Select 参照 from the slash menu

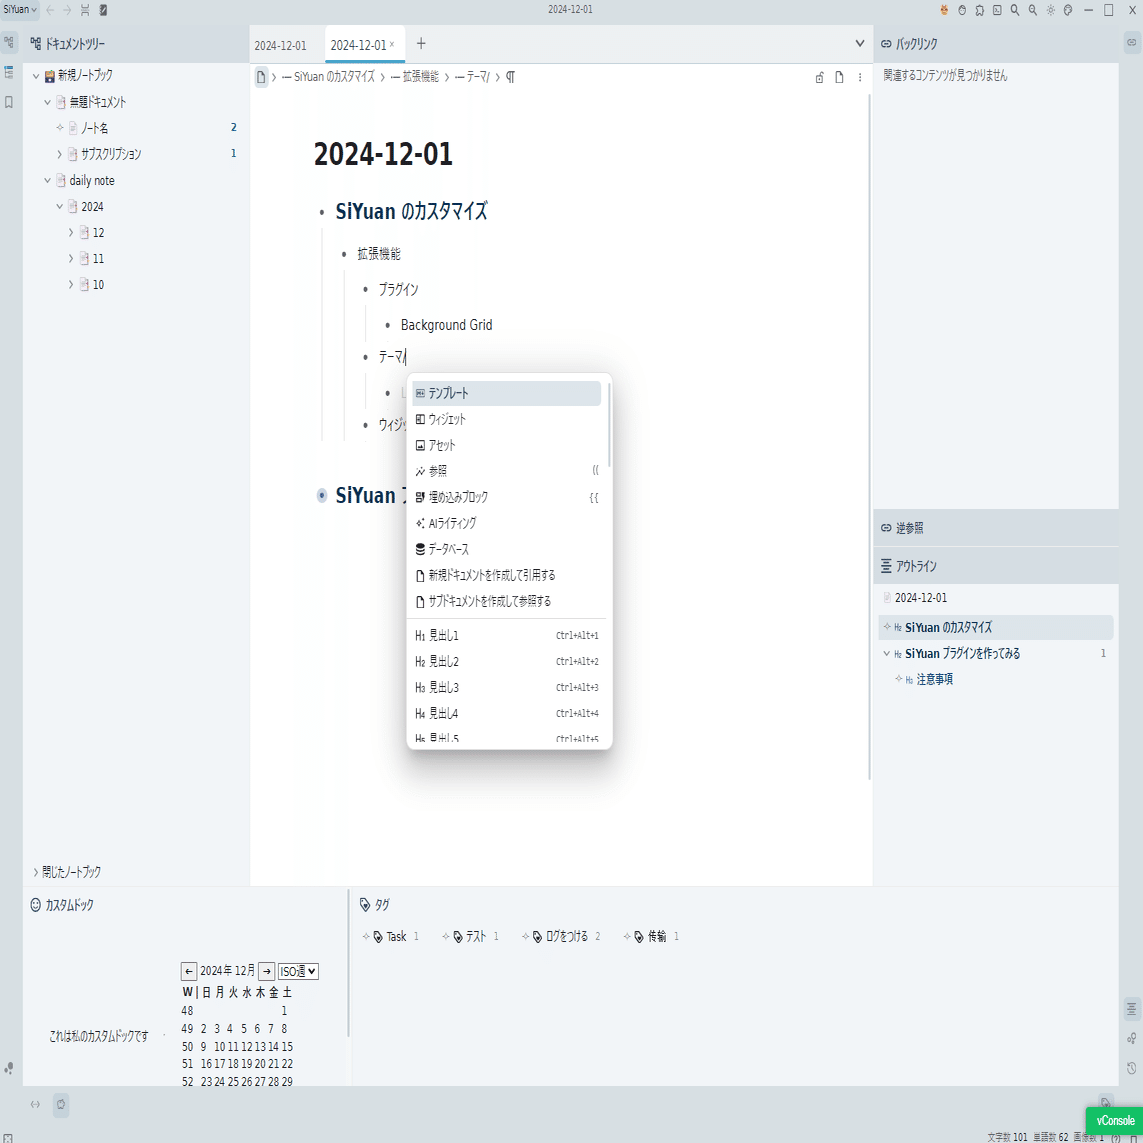point(507,471)
